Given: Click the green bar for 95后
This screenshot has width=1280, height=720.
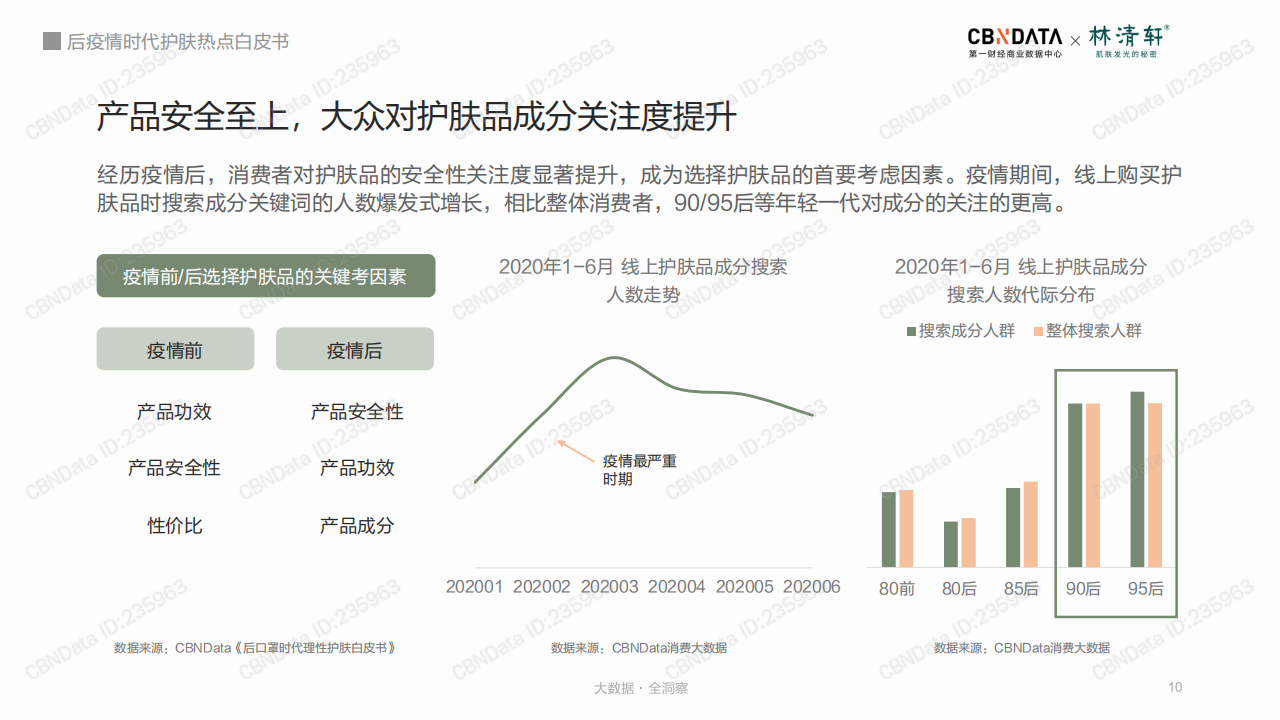Looking at the screenshot, I should pyautogui.click(x=1137, y=480).
